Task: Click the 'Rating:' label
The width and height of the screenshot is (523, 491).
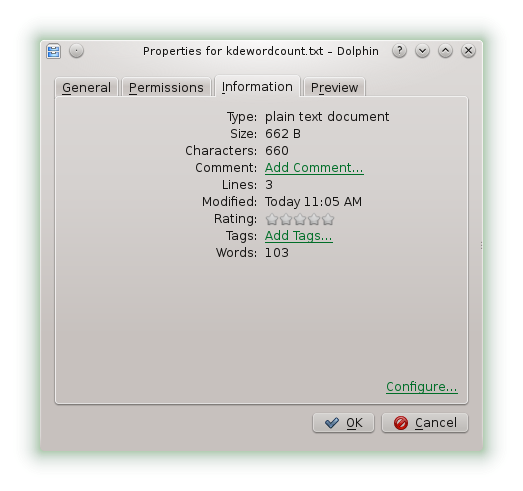Action: (235, 219)
